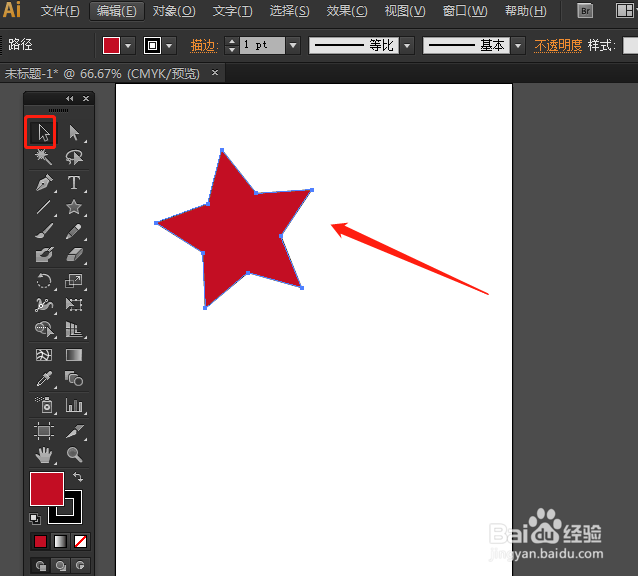Screen dimensions: 638x576
Task: Open the stroke color dropdown arrow
Action: tap(169, 45)
